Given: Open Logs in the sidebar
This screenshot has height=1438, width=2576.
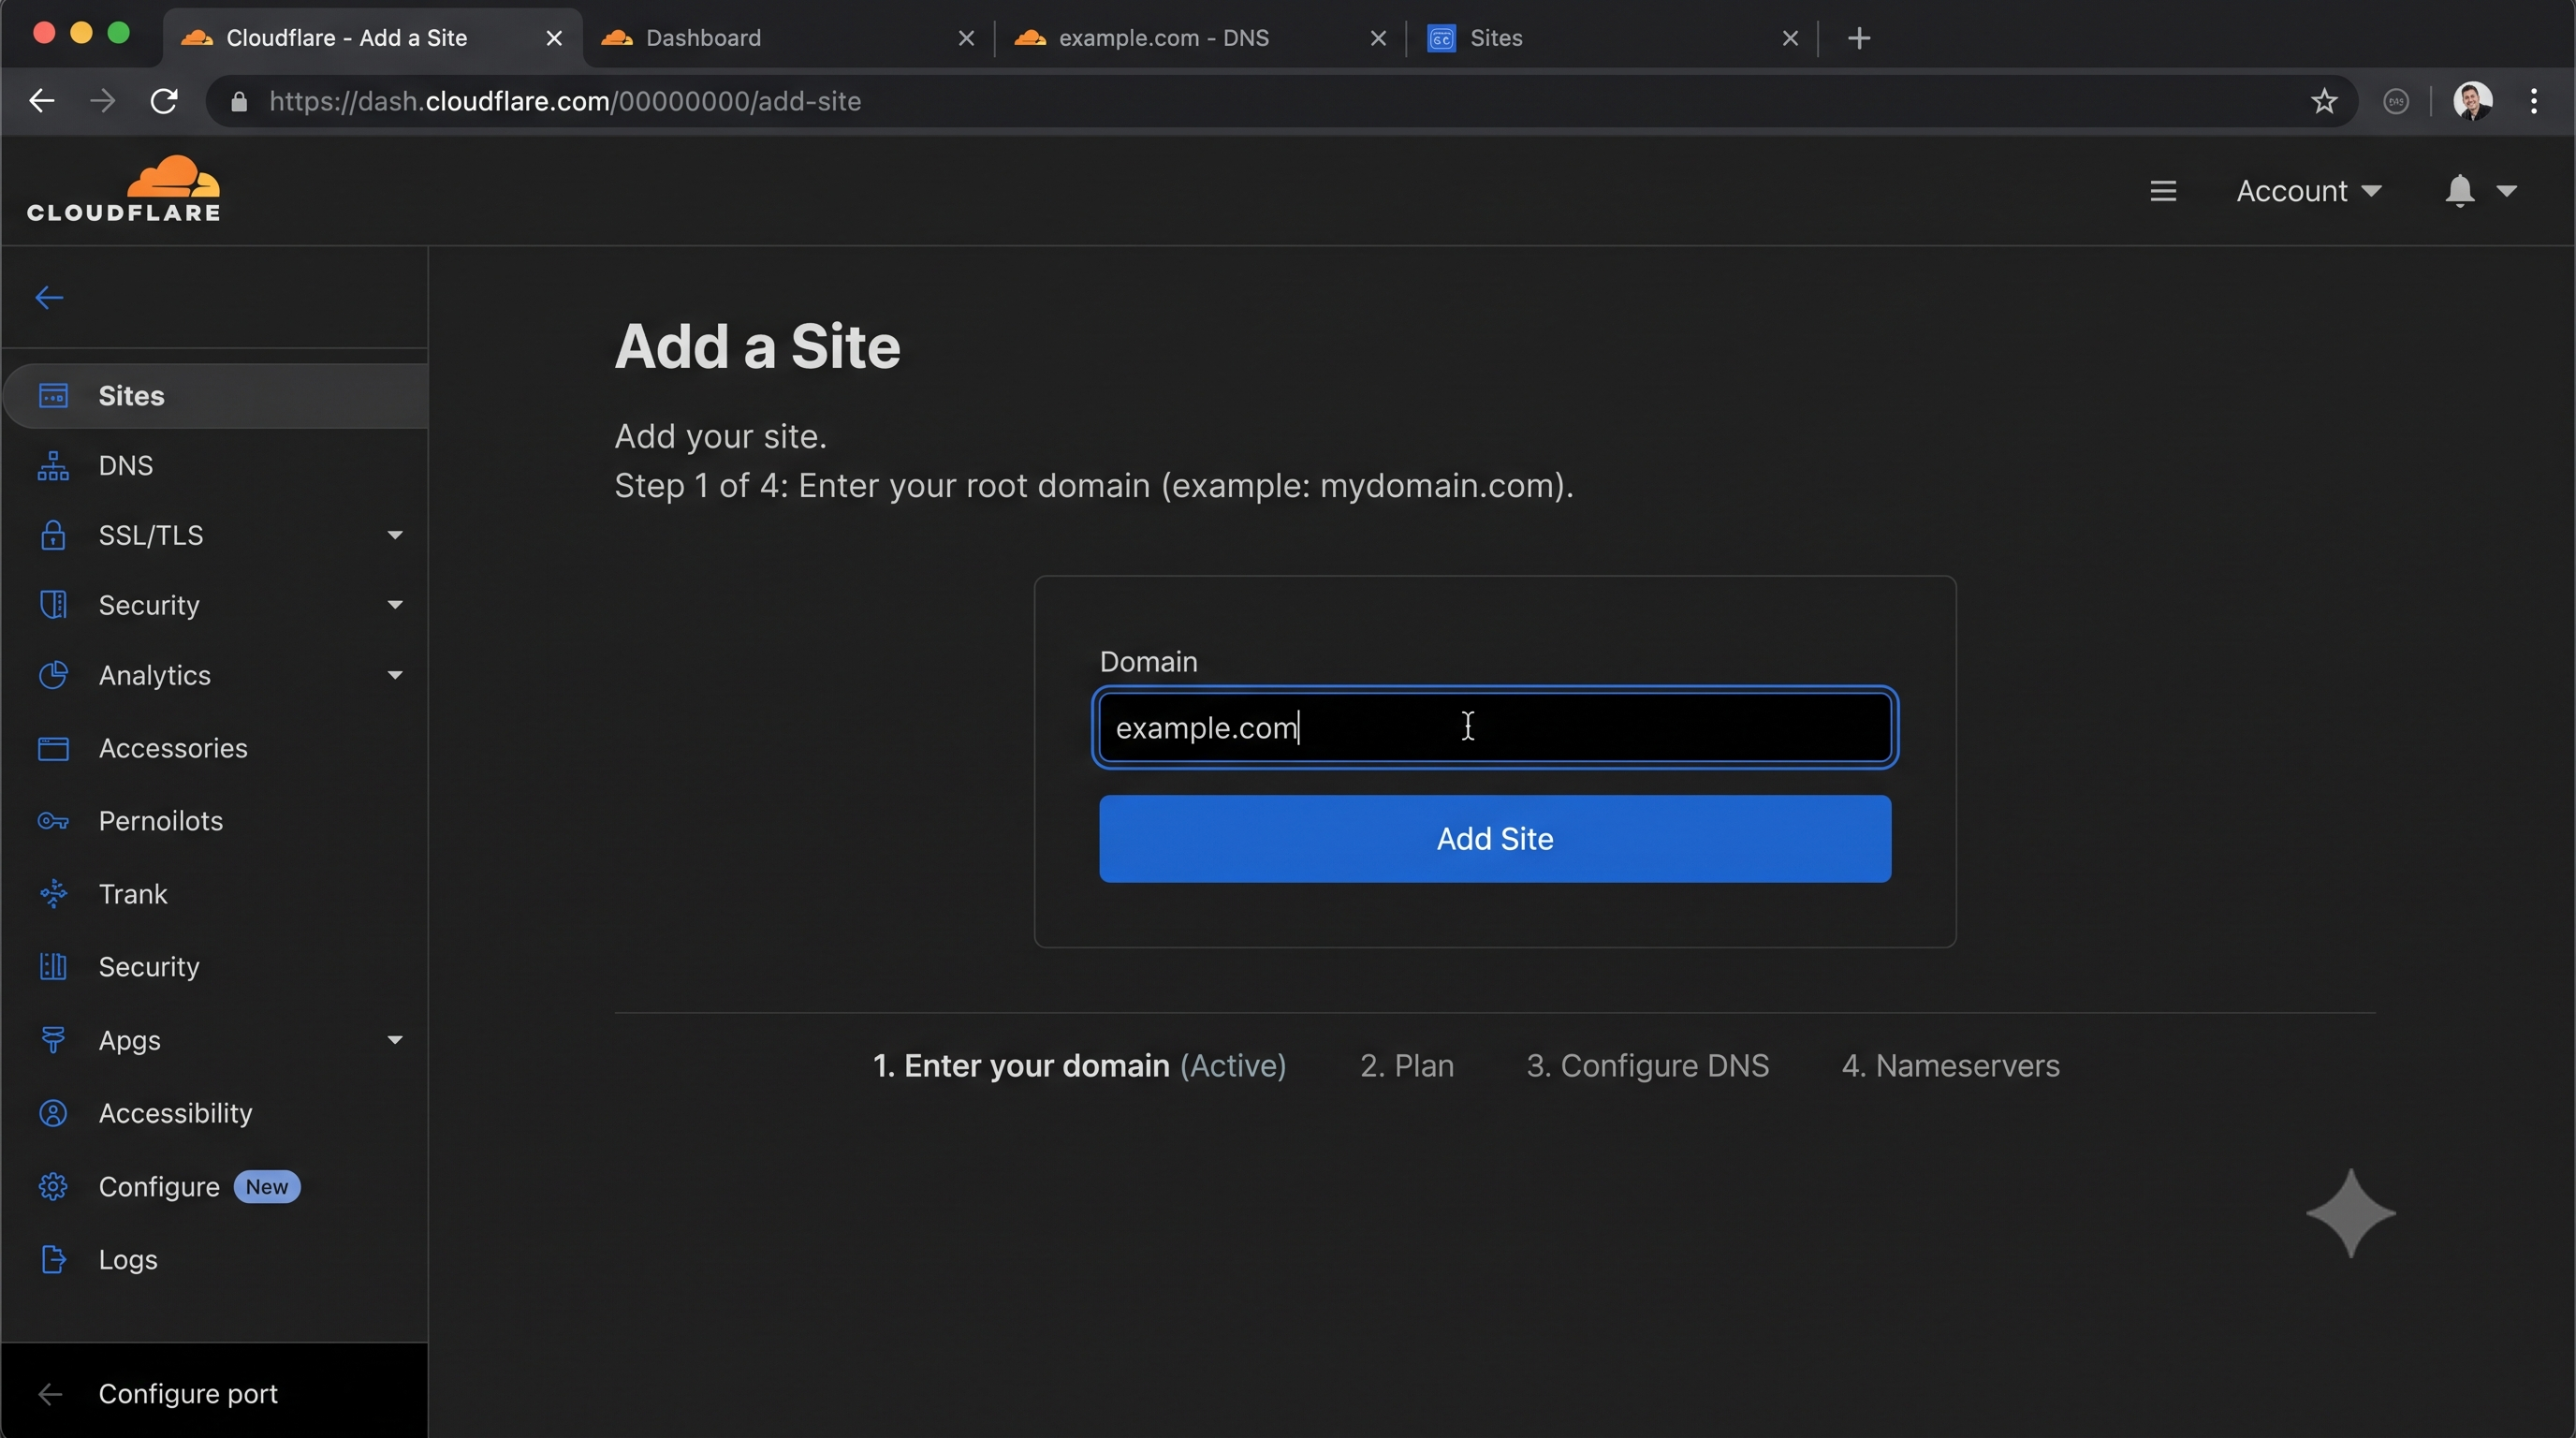Looking at the screenshot, I should (x=215, y=1260).
